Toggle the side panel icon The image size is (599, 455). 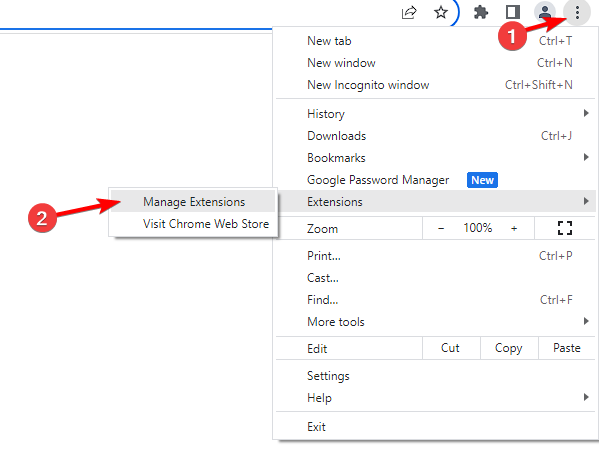coord(513,12)
